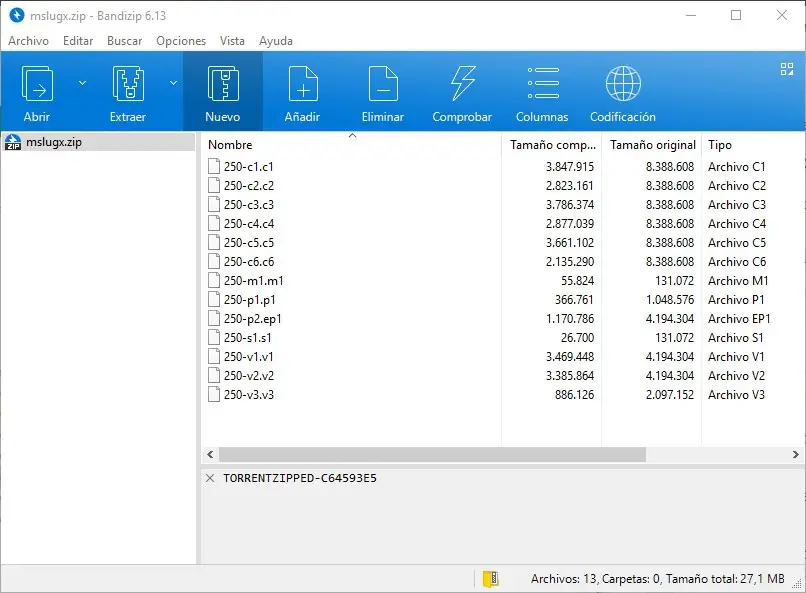
Task: Click the ZIP icon beside mslugx.zip
Action: pos(13,142)
